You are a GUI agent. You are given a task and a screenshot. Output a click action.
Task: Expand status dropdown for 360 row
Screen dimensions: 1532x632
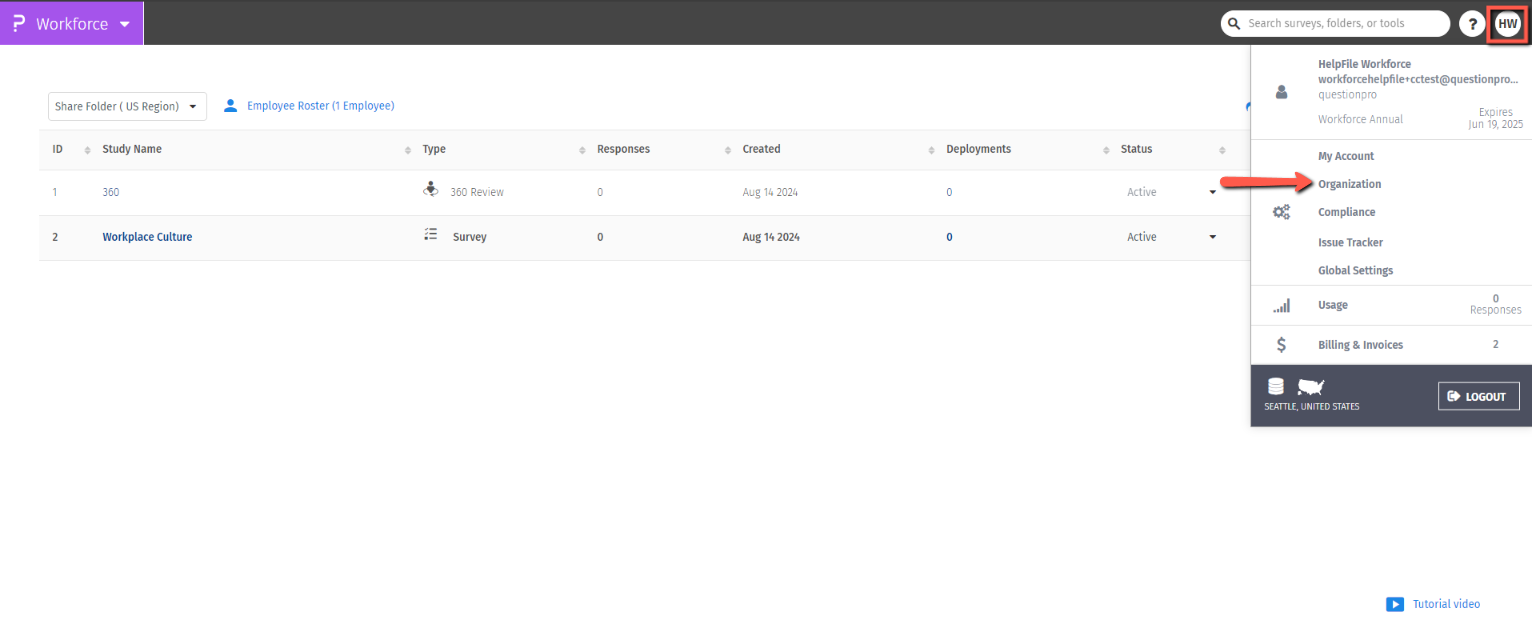(x=1213, y=192)
